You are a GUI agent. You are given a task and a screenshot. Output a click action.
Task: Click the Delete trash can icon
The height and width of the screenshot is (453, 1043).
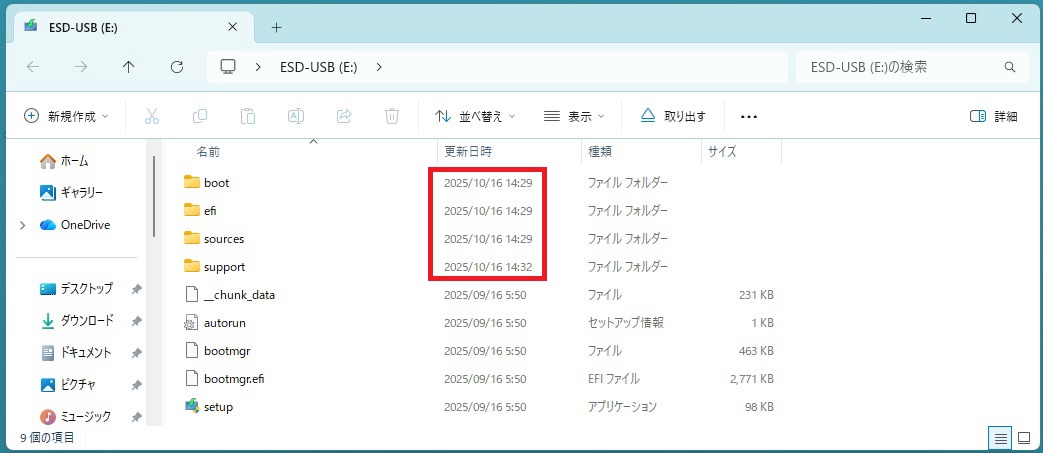click(393, 116)
